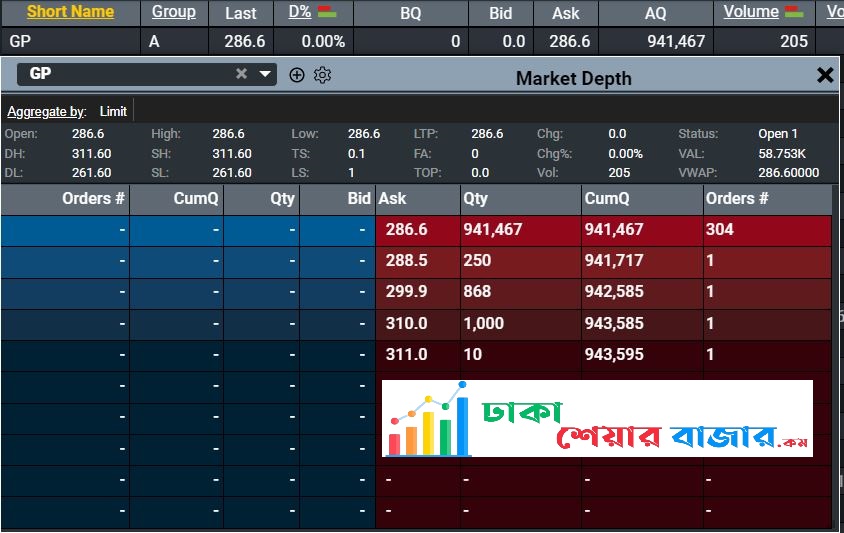Screen dimensions: 844x533
Task: Click the Volume column header text
Action: (x=751, y=12)
